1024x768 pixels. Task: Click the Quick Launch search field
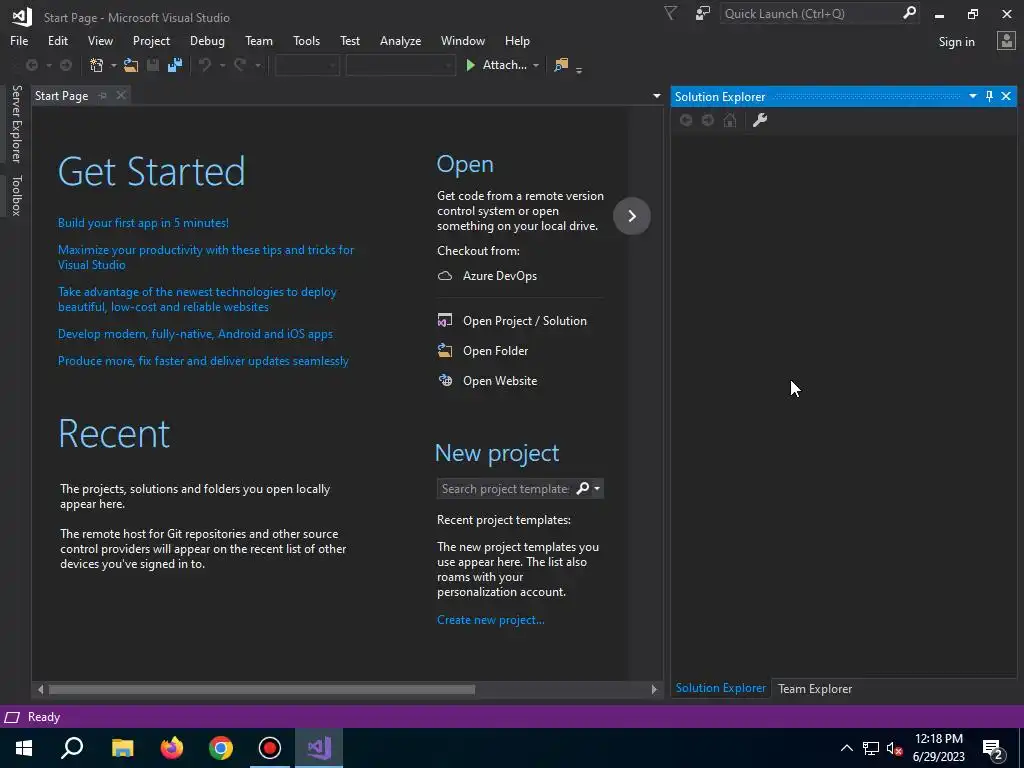pos(812,13)
